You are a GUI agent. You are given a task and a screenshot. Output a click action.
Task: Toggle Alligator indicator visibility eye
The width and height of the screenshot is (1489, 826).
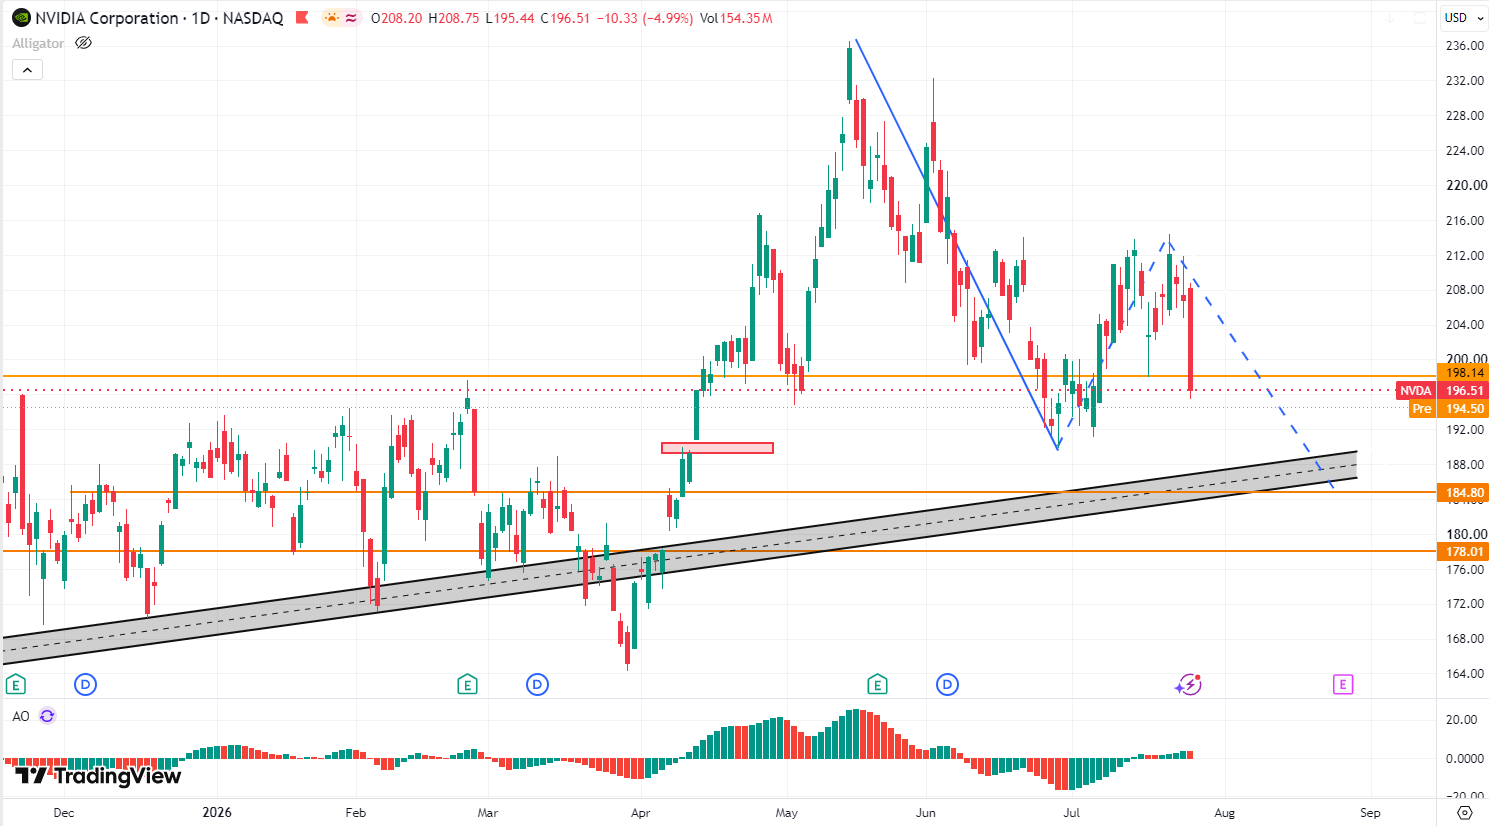tap(84, 43)
